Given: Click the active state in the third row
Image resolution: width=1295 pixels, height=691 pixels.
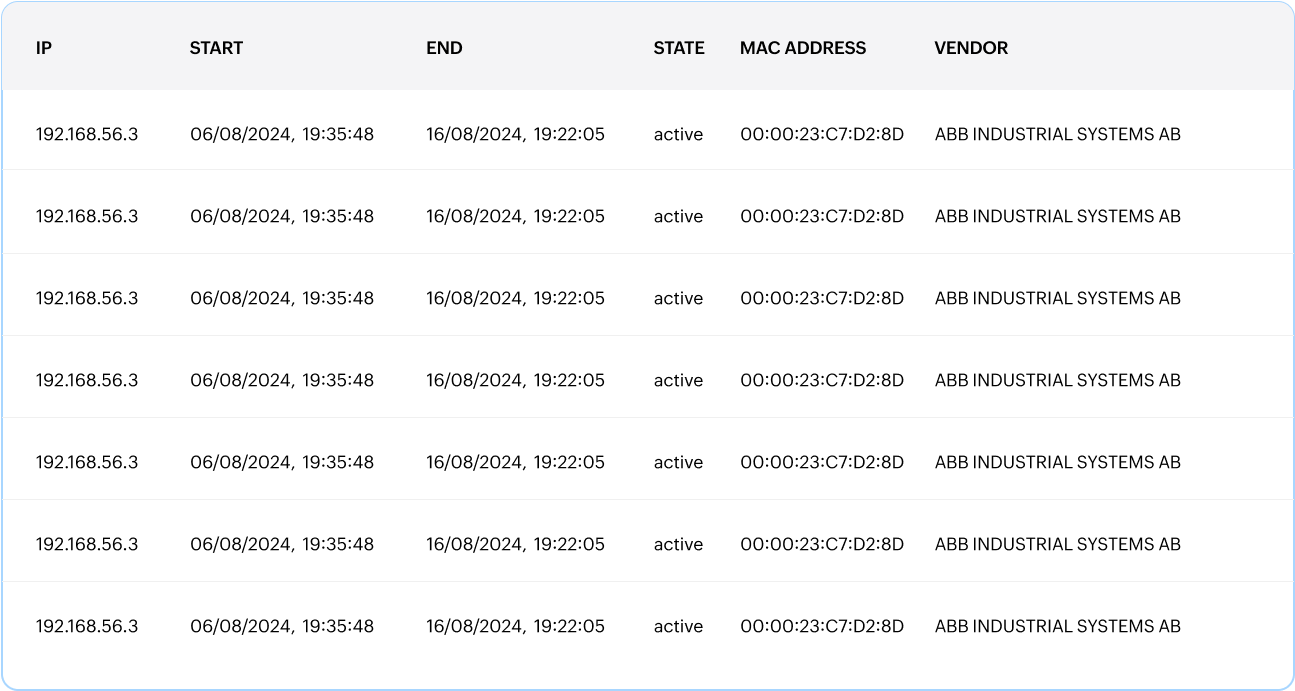Looking at the screenshot, I should 678,297.
